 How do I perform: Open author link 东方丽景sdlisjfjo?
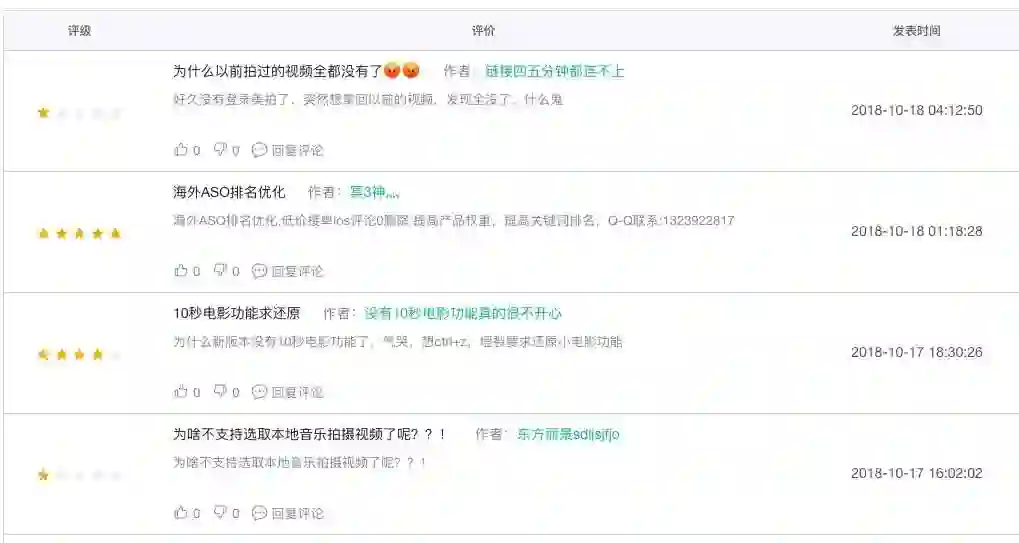coord(568,434)
